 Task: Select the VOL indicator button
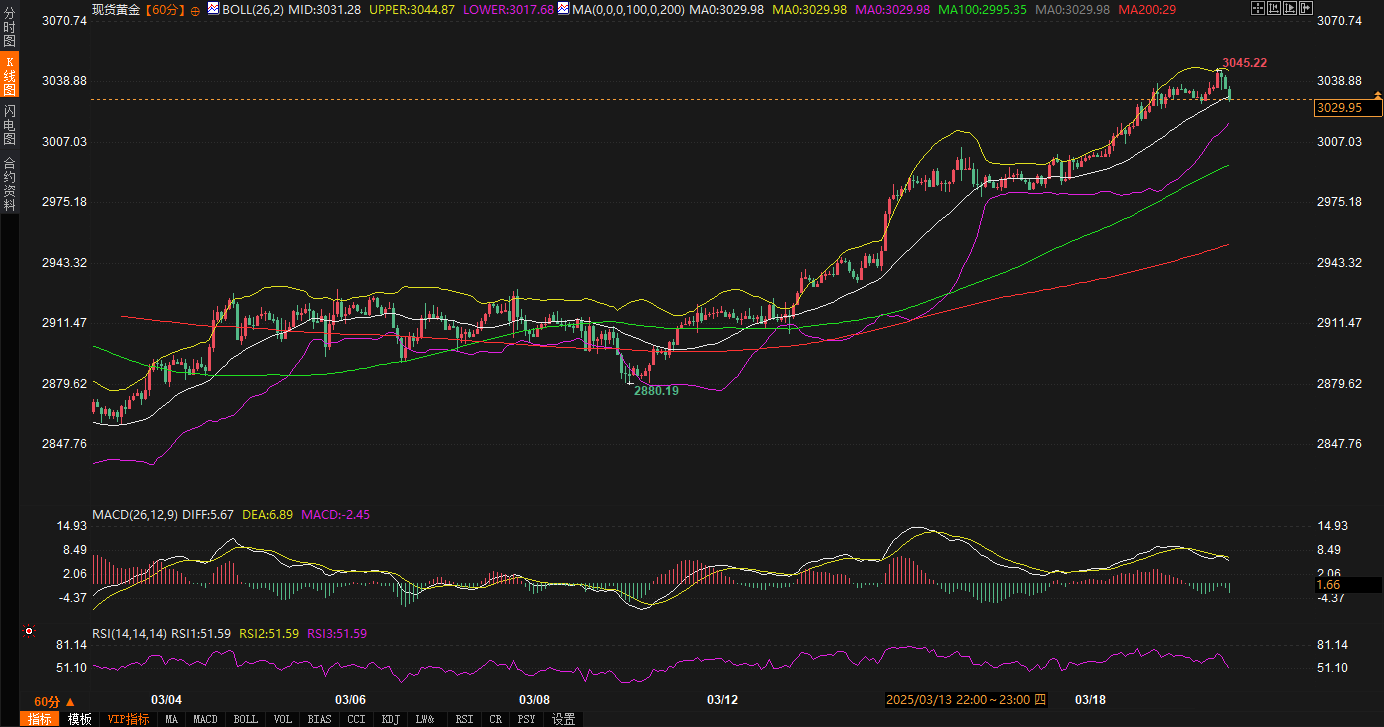pos(283,719)
